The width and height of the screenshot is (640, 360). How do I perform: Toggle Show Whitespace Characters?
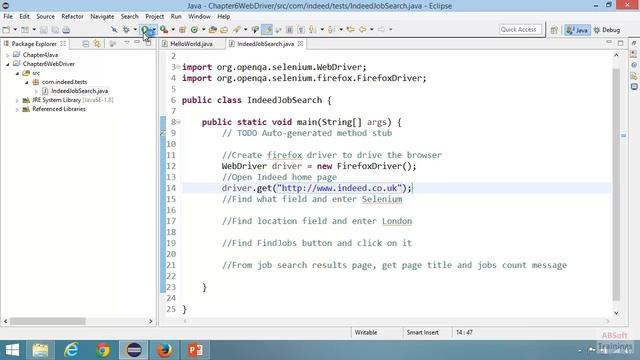pos(301,30)
